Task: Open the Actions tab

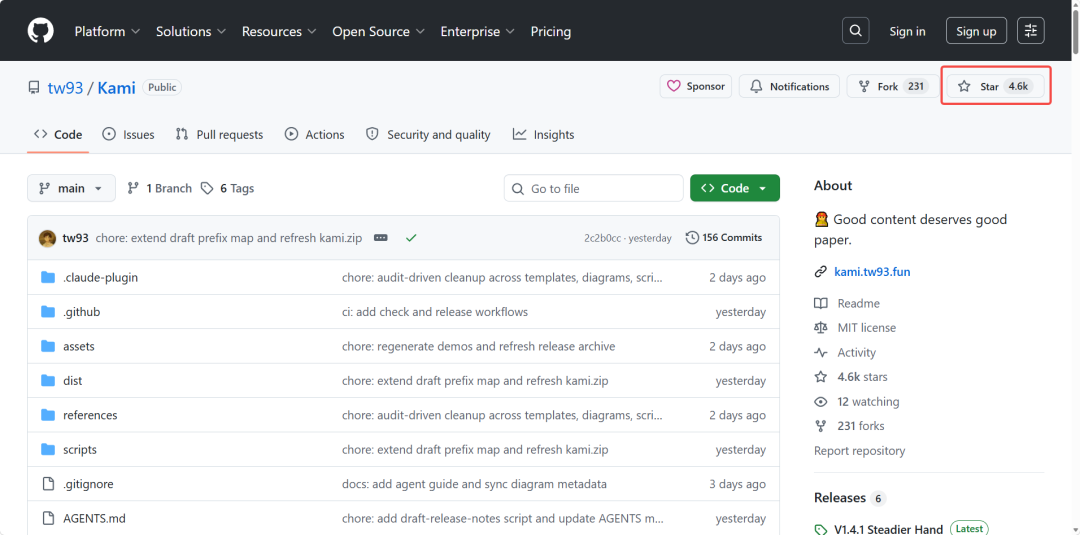Action: pos(315,135)
